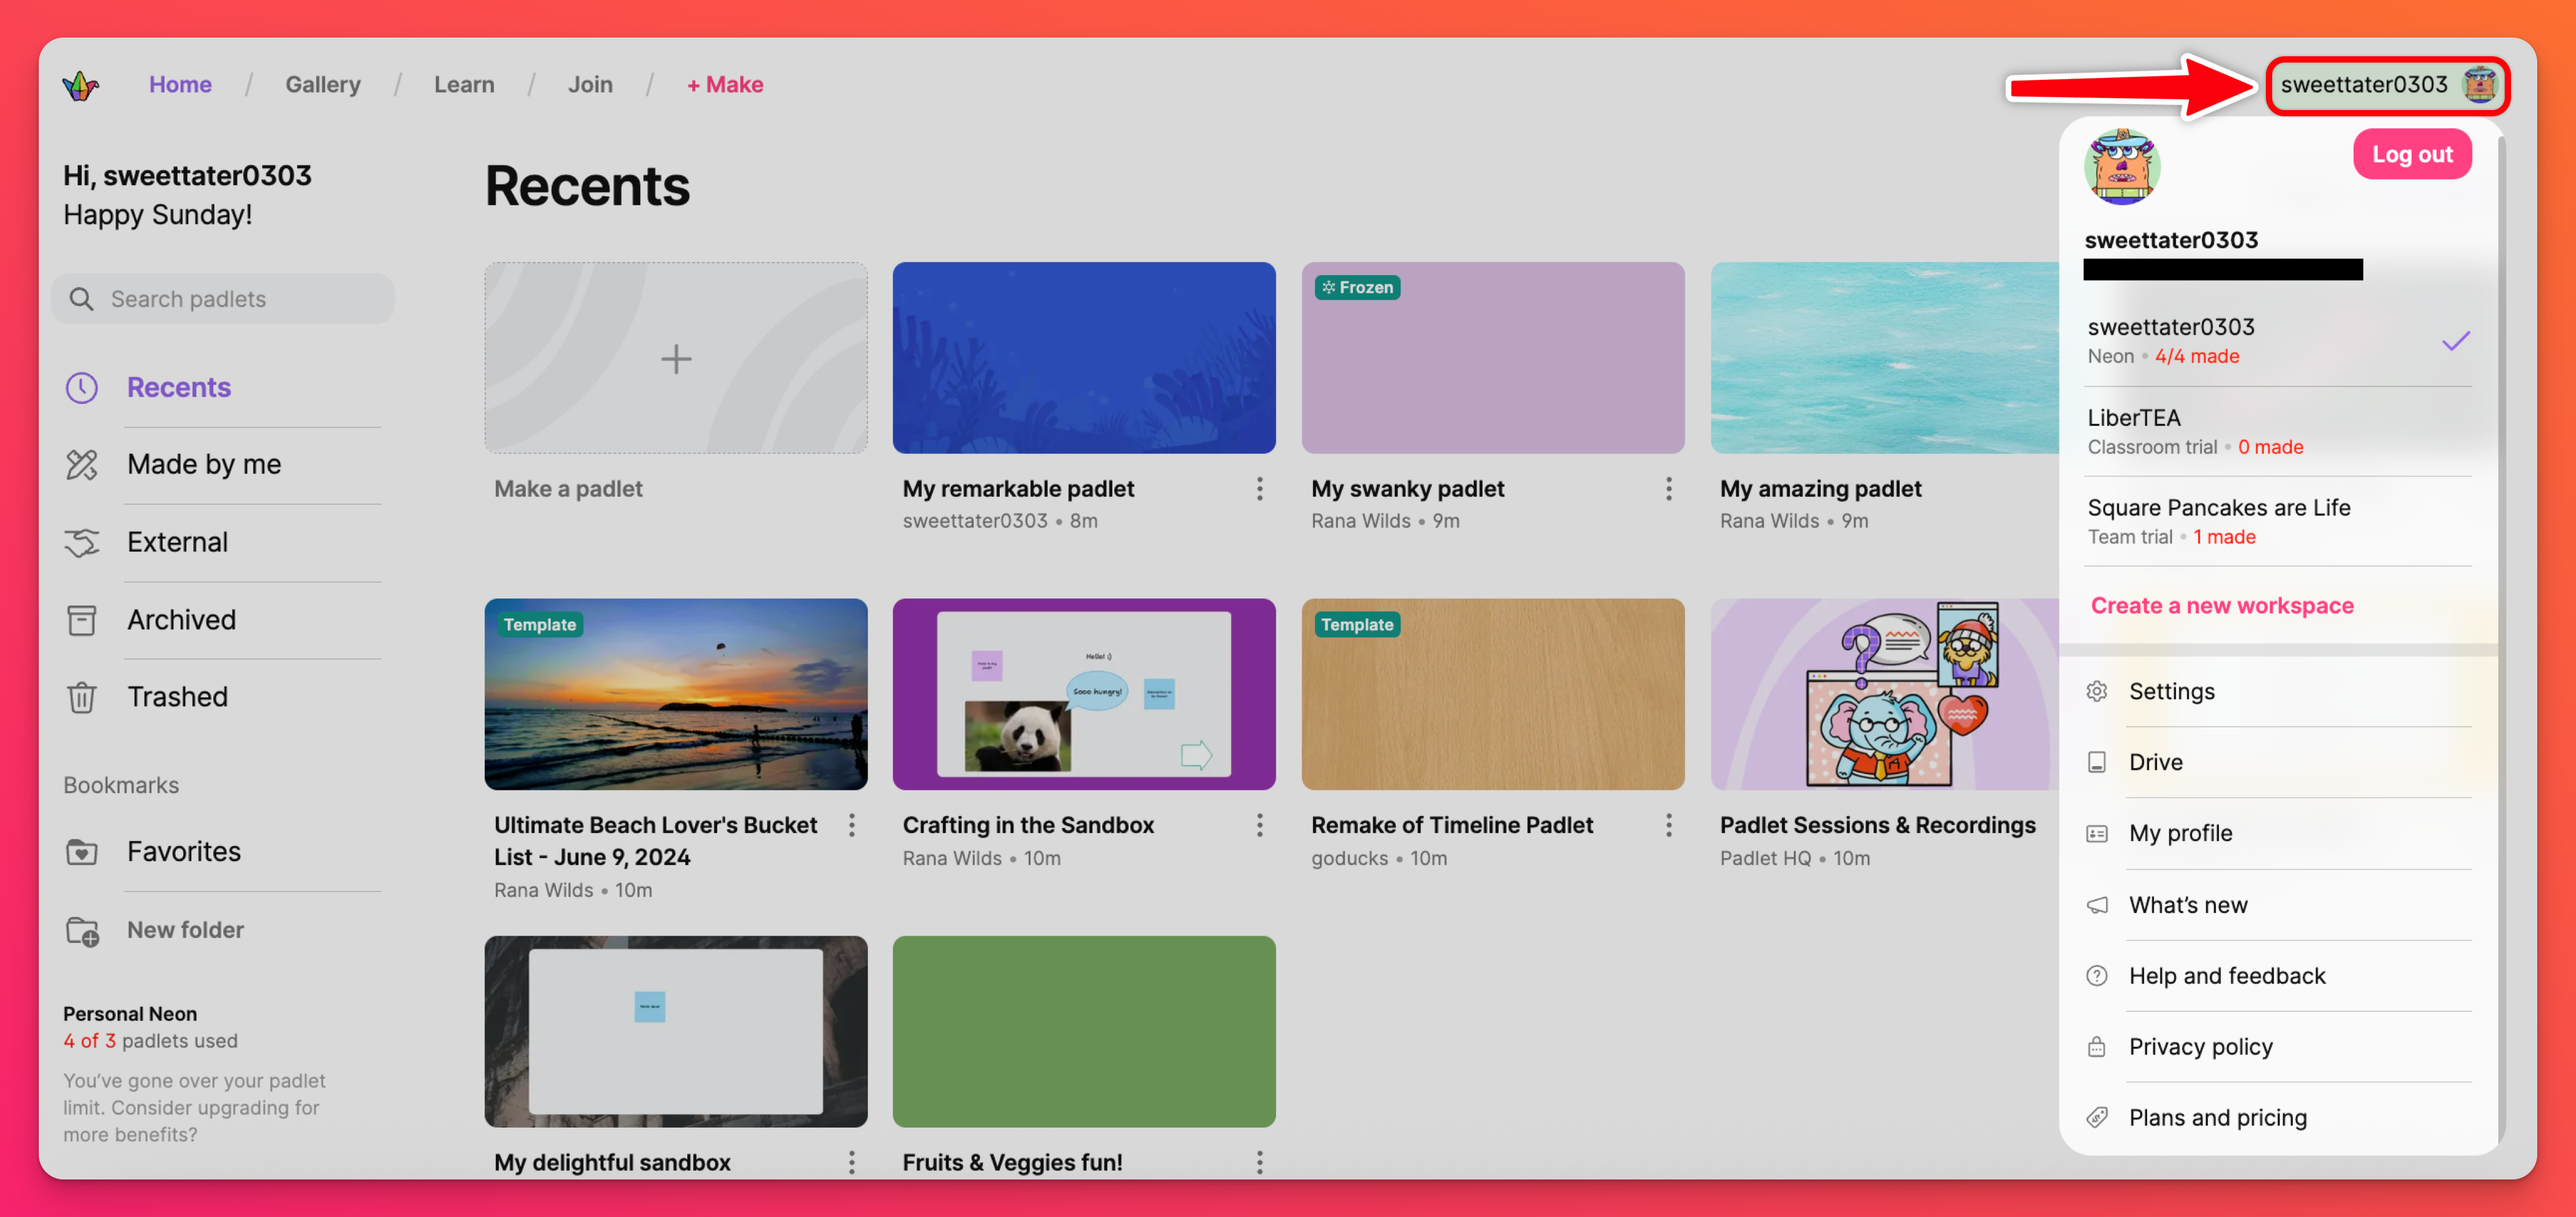2576x1217 pixels.
Task: Click the New folder label
Action: [x=185, y=931]
